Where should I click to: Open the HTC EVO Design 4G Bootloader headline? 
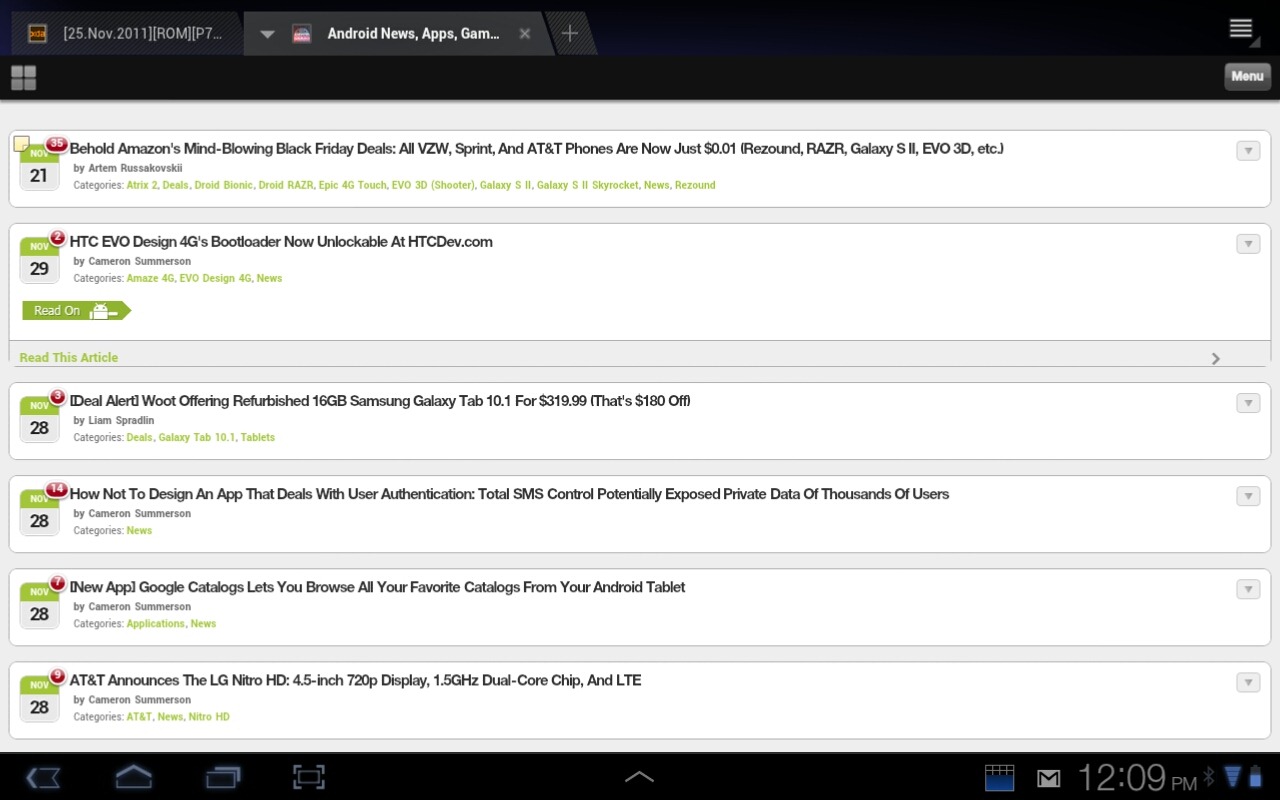(x=281, y=242)
